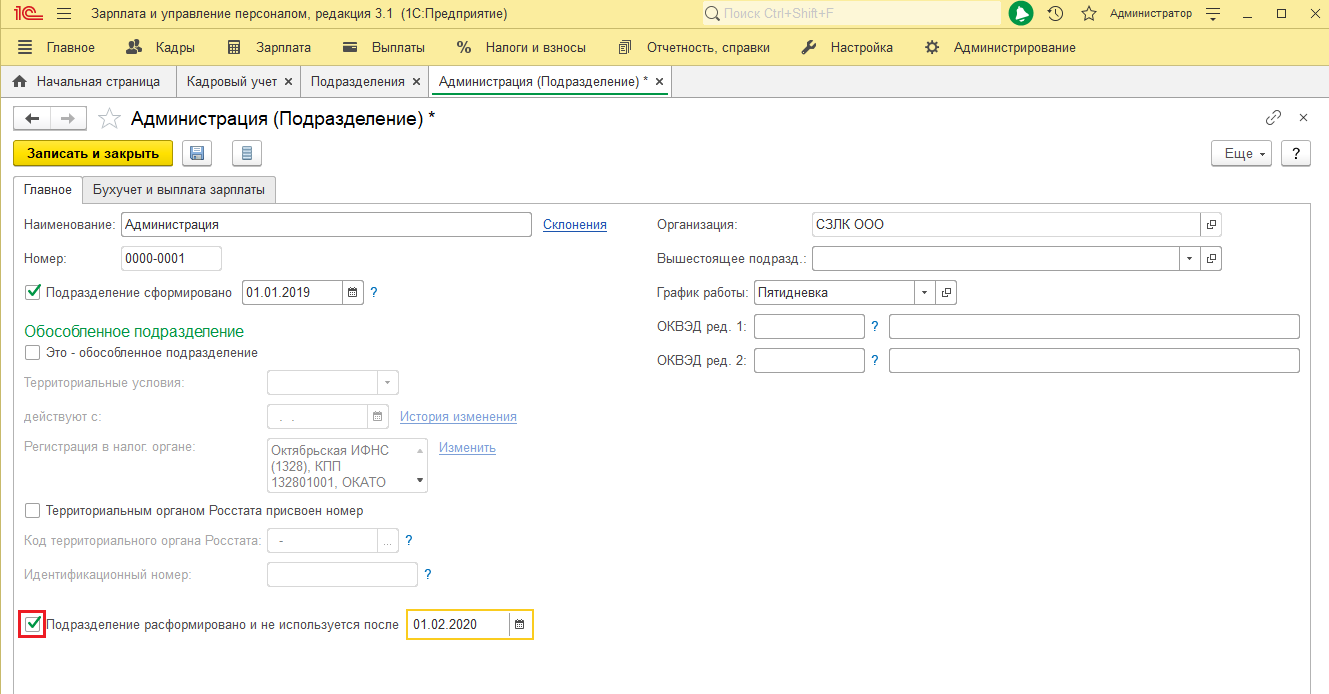Open График работы record icon
This screenshot has height=694, width=1329.
(x=946, y=293)
